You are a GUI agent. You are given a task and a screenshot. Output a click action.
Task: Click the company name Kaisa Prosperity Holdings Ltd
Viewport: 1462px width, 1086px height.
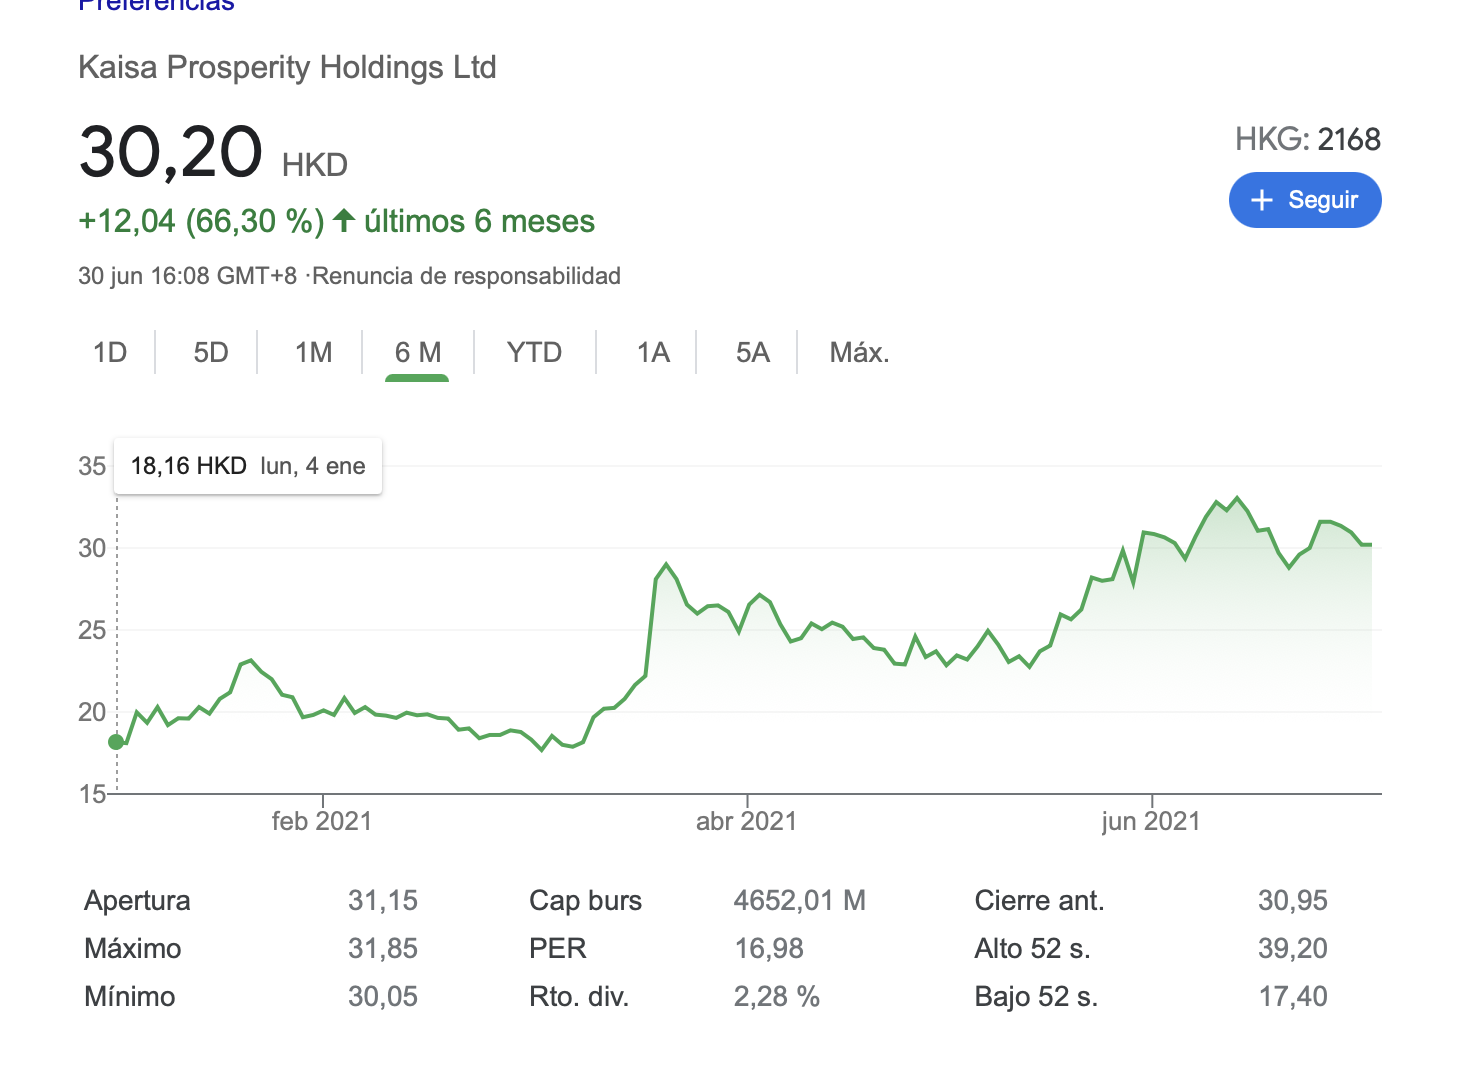pos(287,67)
